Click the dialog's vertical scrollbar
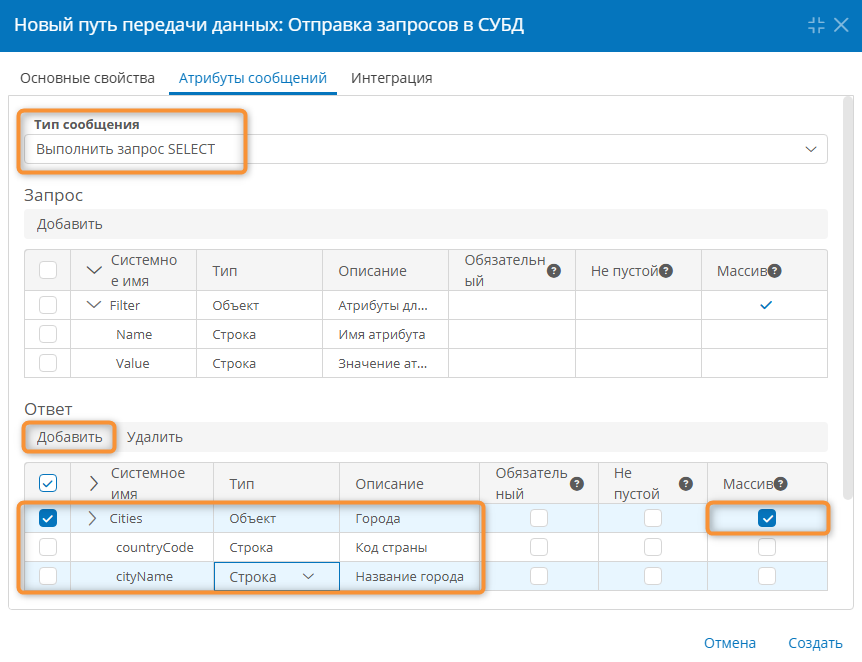 tap(848, 299)
